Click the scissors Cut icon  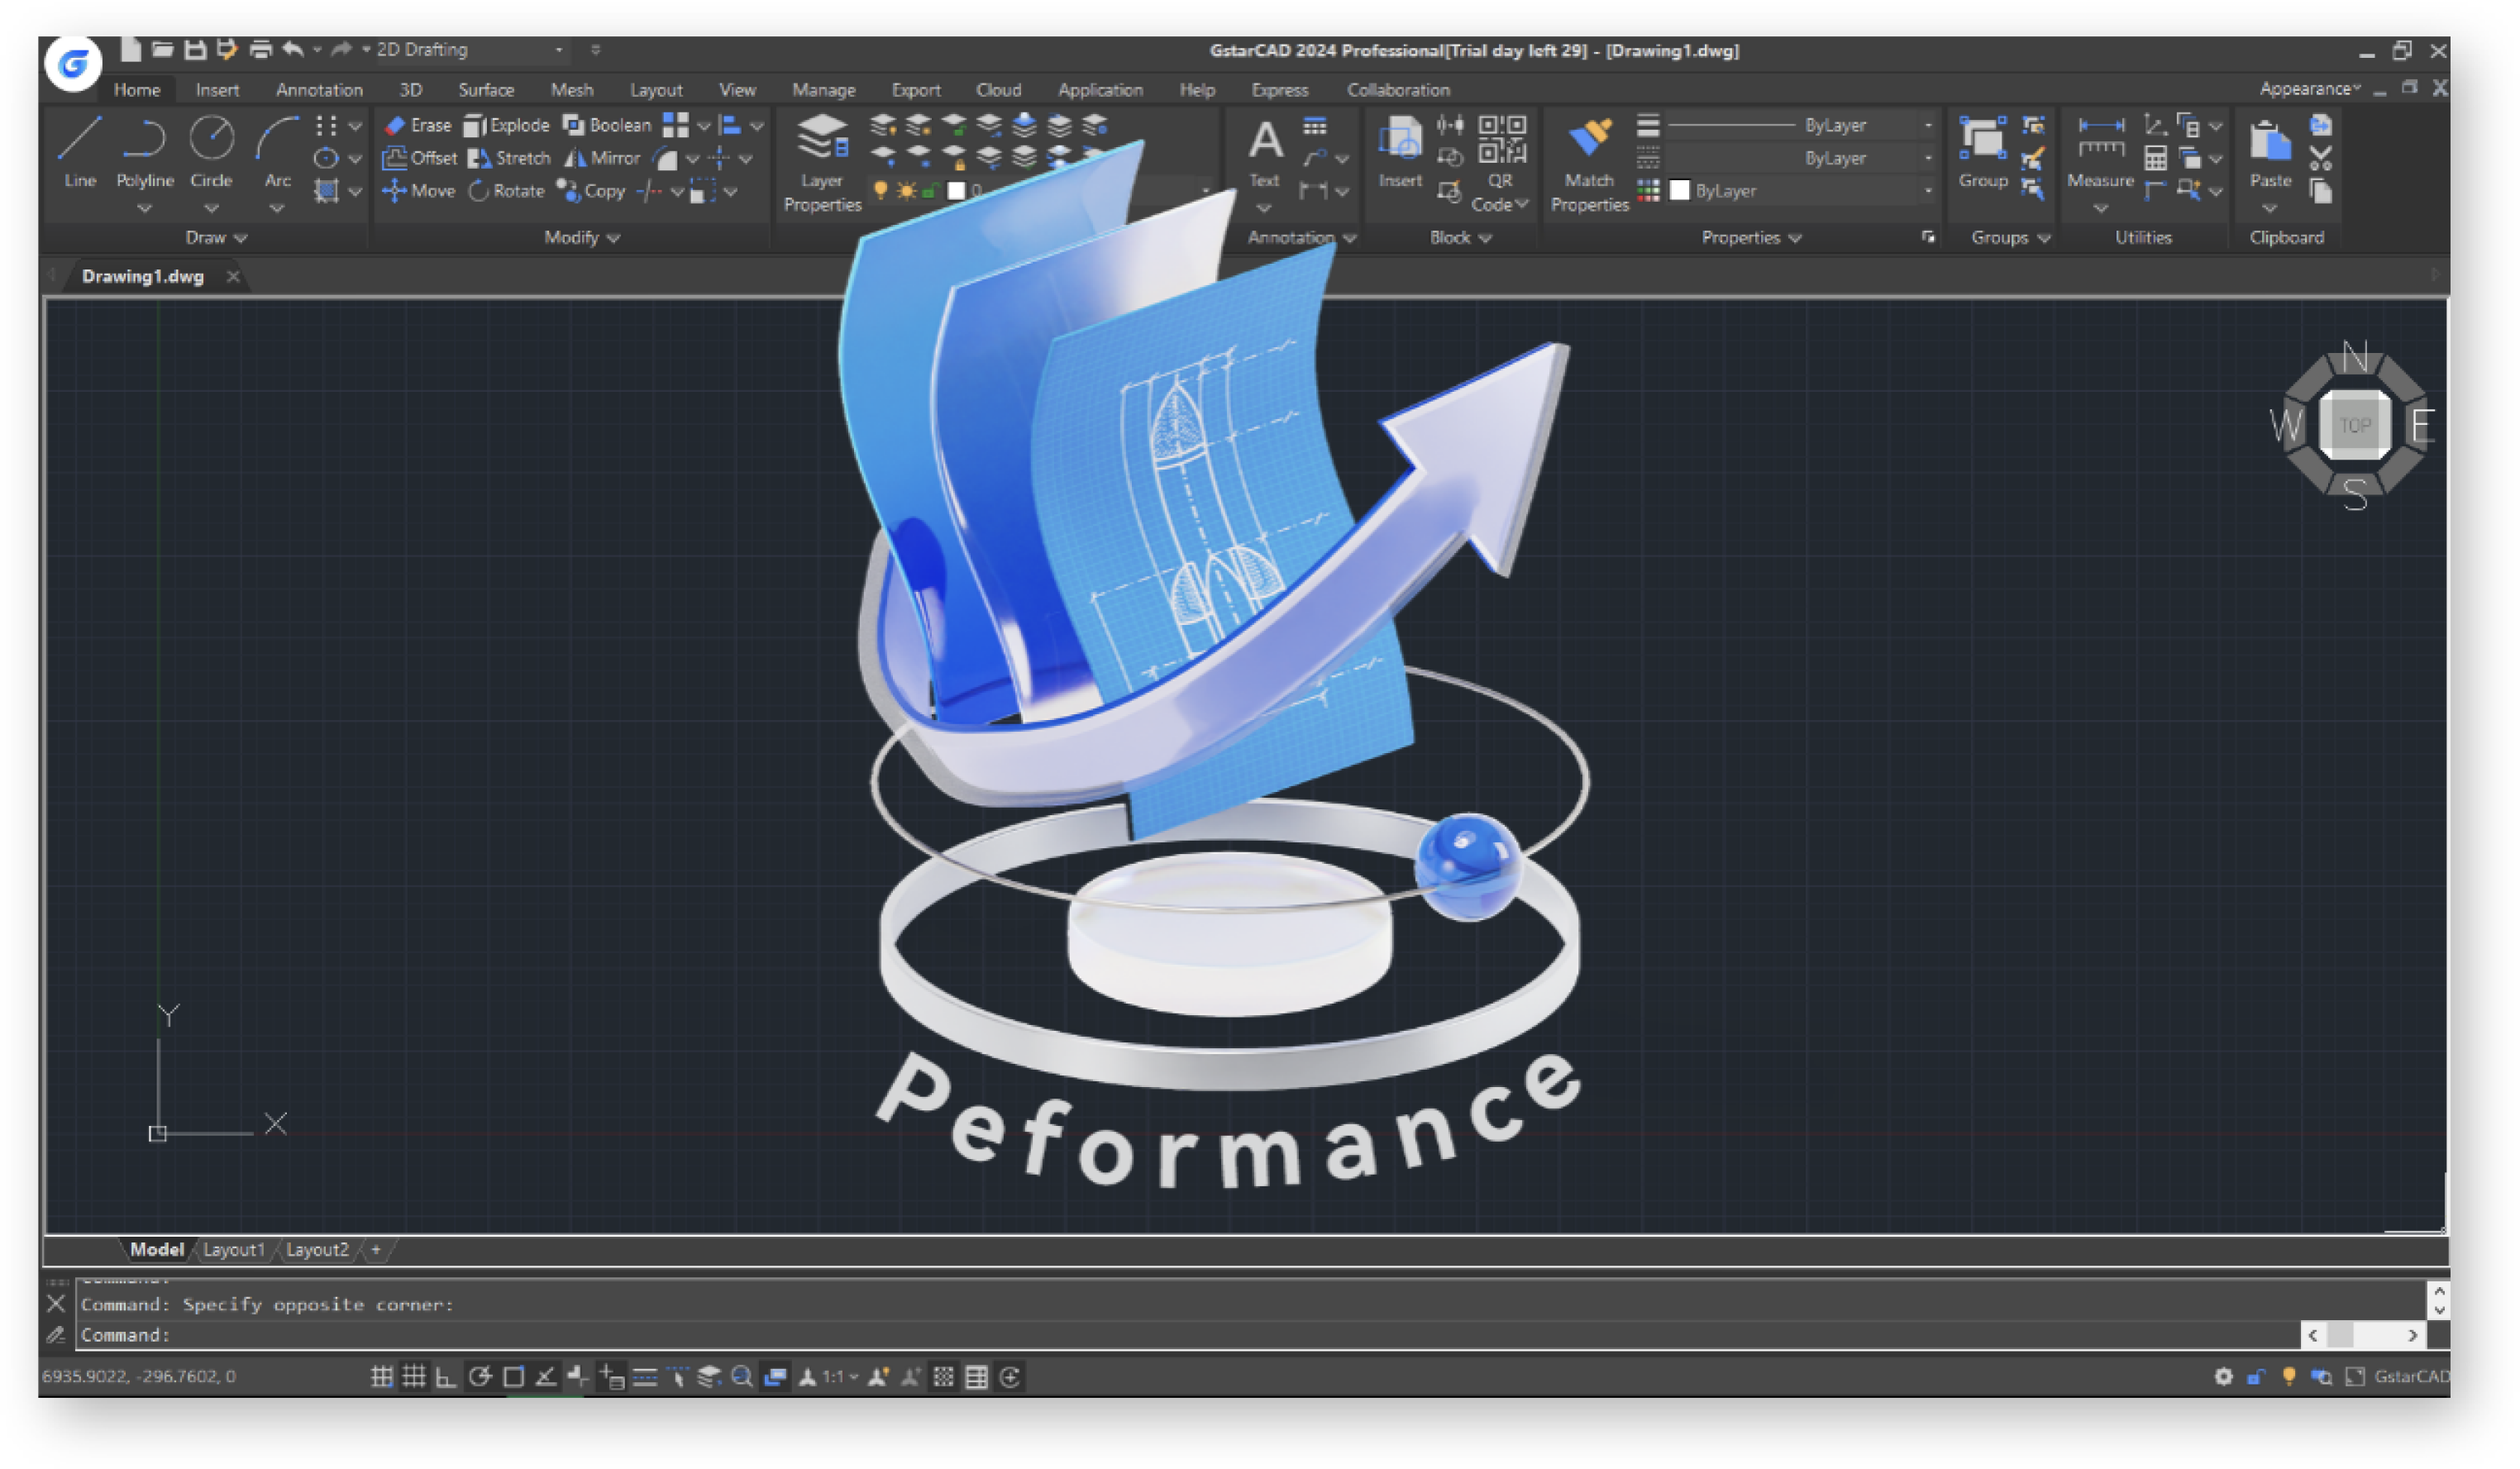pyautogui.click(x=2320, y=158)
